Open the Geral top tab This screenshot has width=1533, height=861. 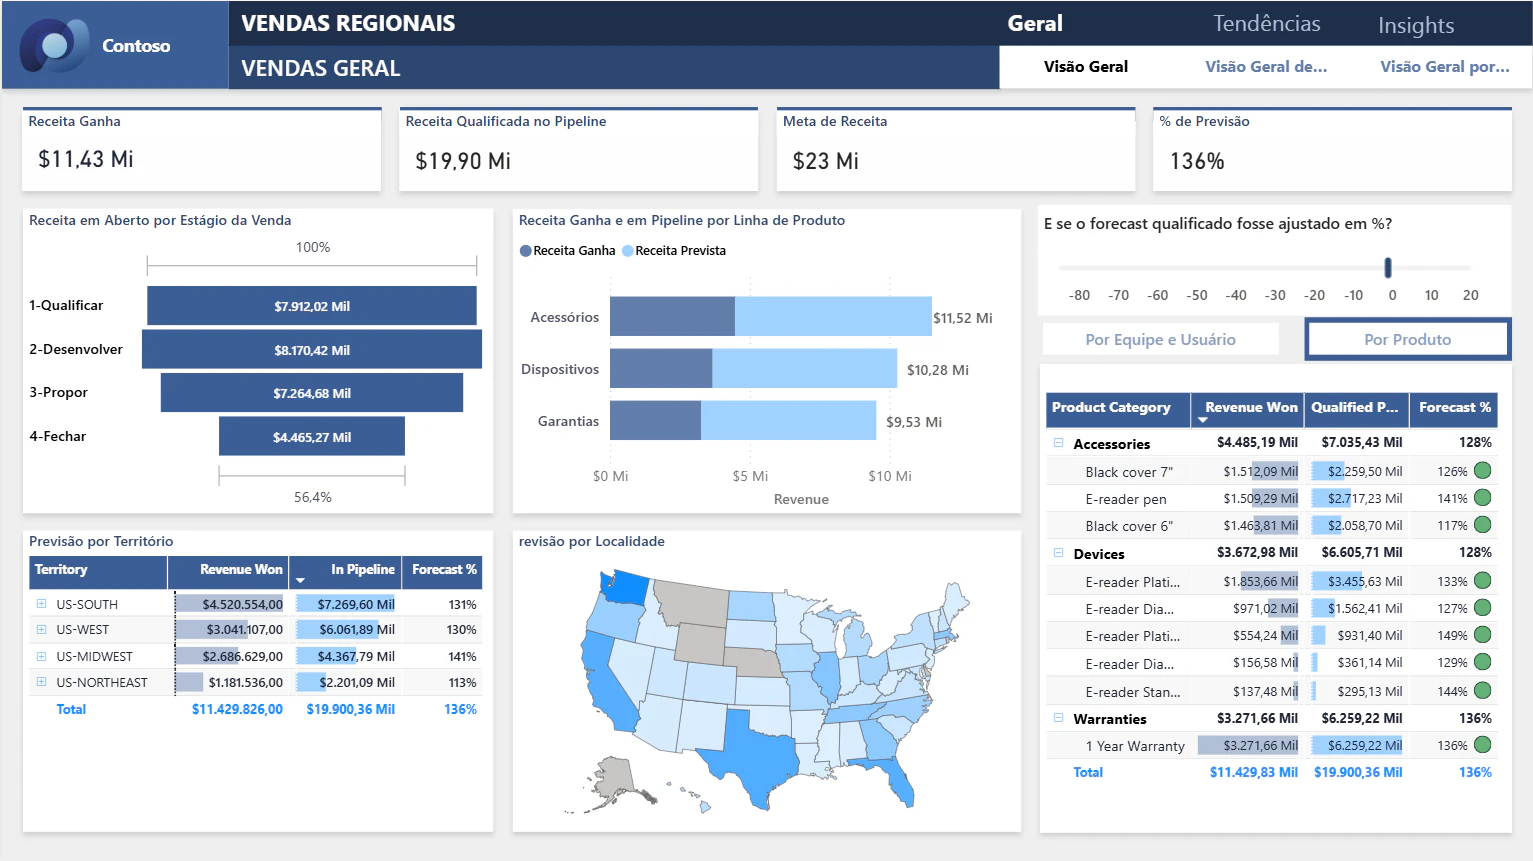pos(1035,24)
